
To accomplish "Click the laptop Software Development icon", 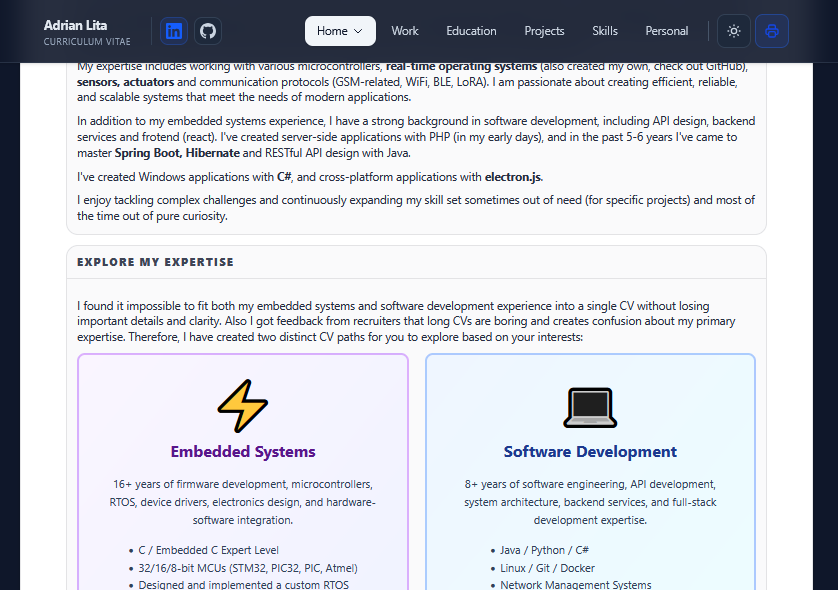I will (x=590, y=406).
